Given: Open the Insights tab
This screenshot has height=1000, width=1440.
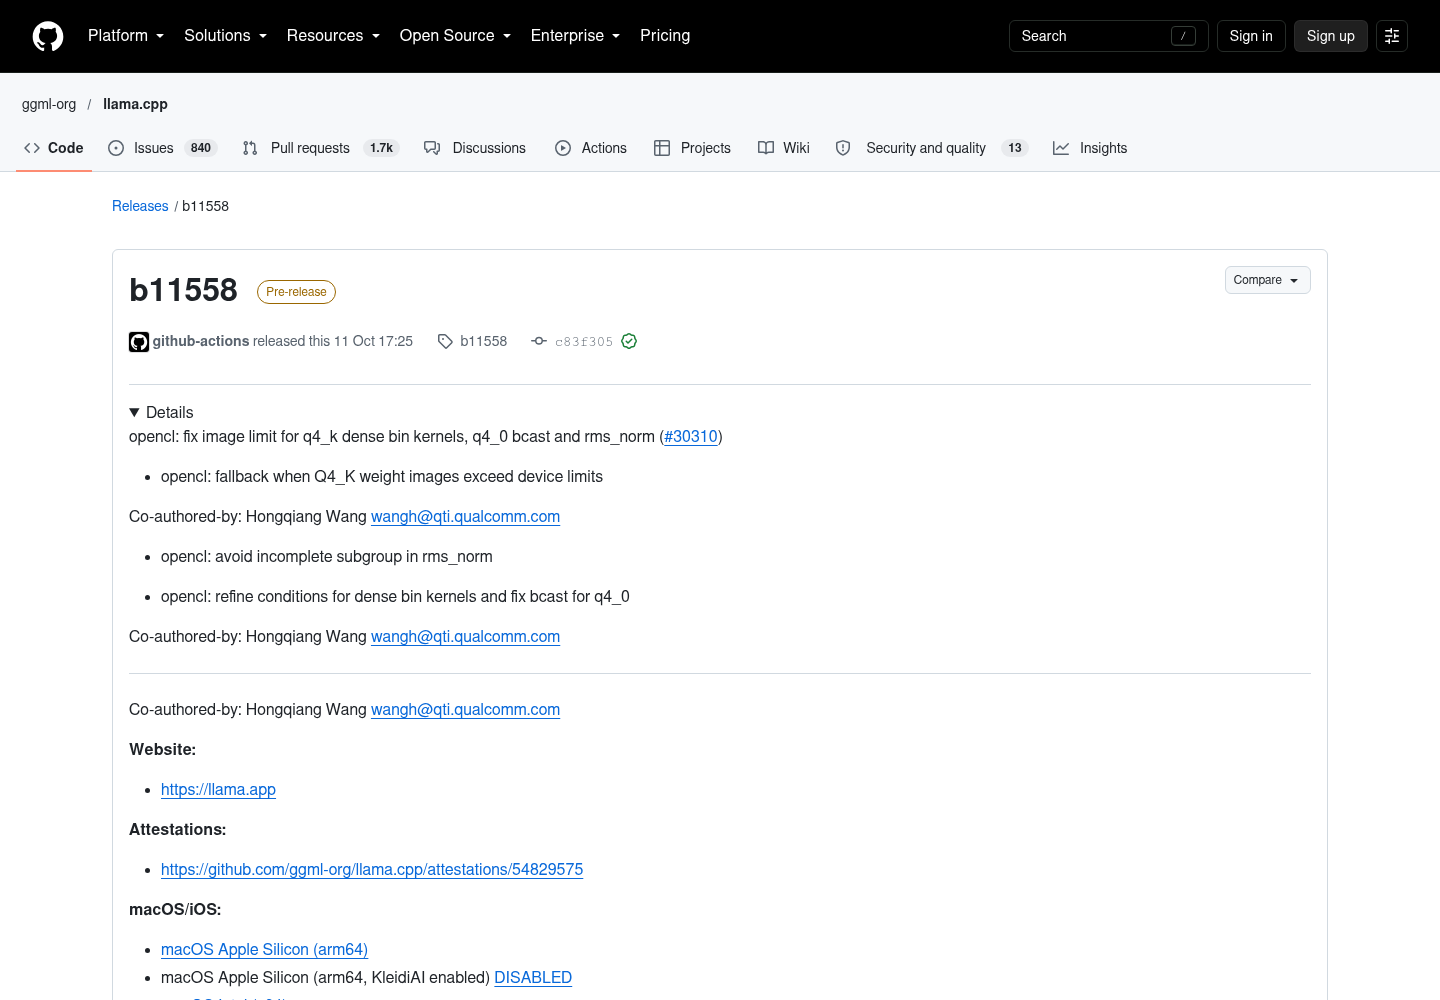Looking at the screenshot, I should (x=1090, y=148).
